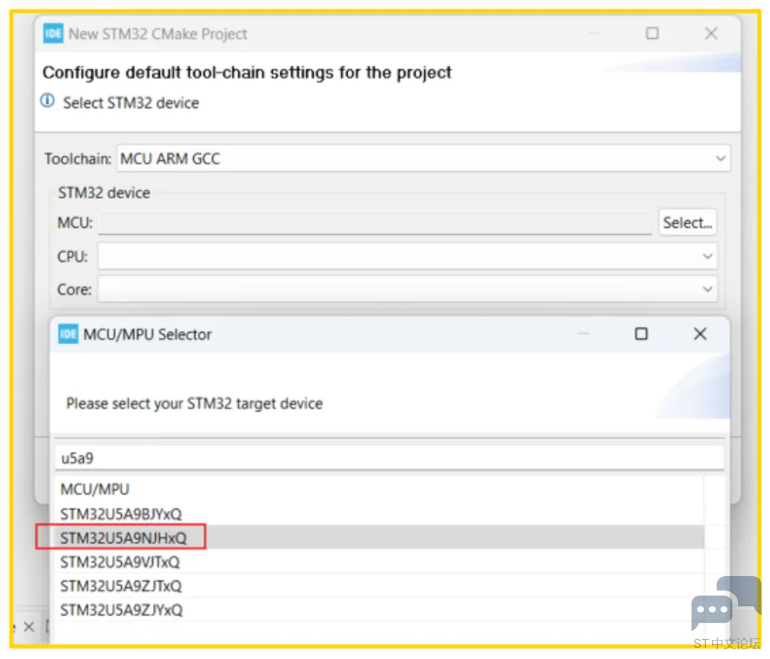
Task: Select STM32U5A9NJHxQ from the device list
Action: [380, 537]
